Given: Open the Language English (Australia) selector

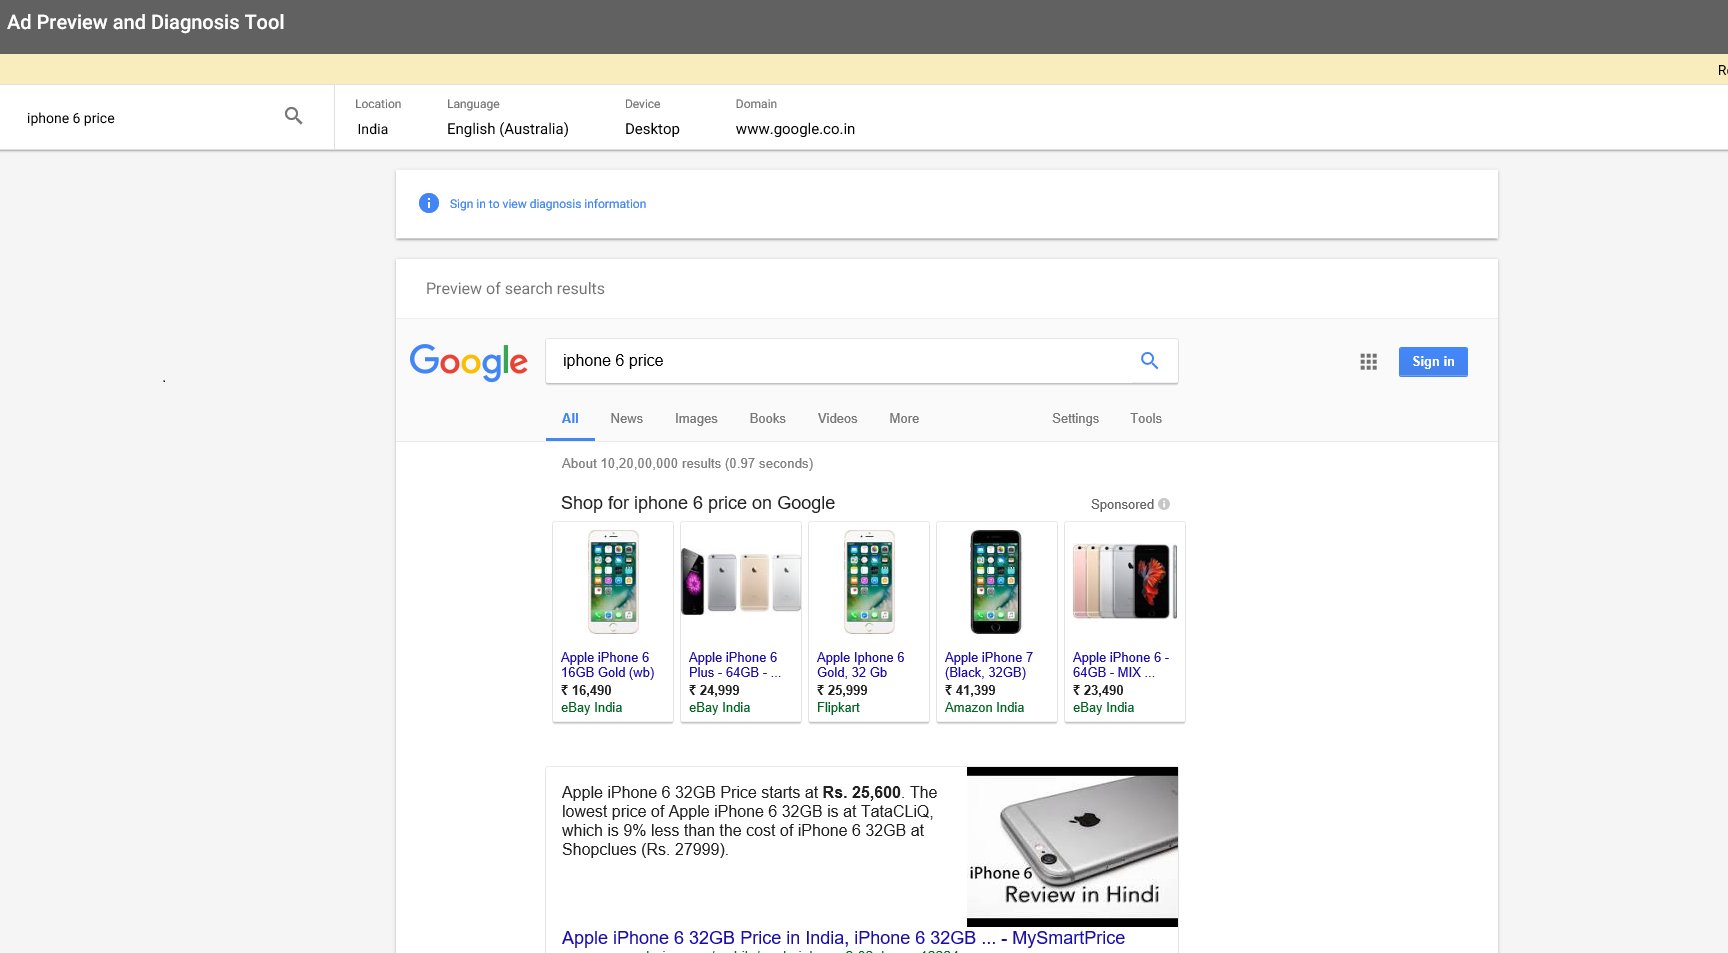Looking at the screenshot, I should click(508, 117).
